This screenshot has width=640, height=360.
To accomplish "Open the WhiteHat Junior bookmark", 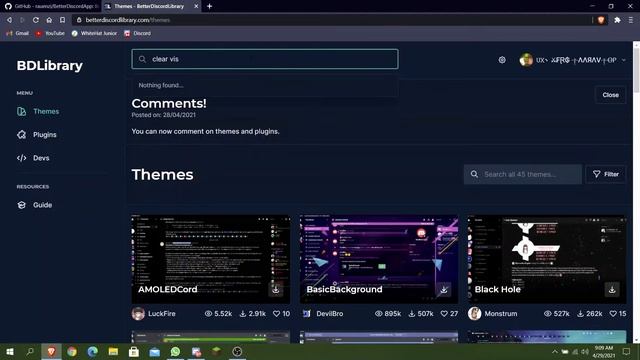I will (x=94, y=33).
